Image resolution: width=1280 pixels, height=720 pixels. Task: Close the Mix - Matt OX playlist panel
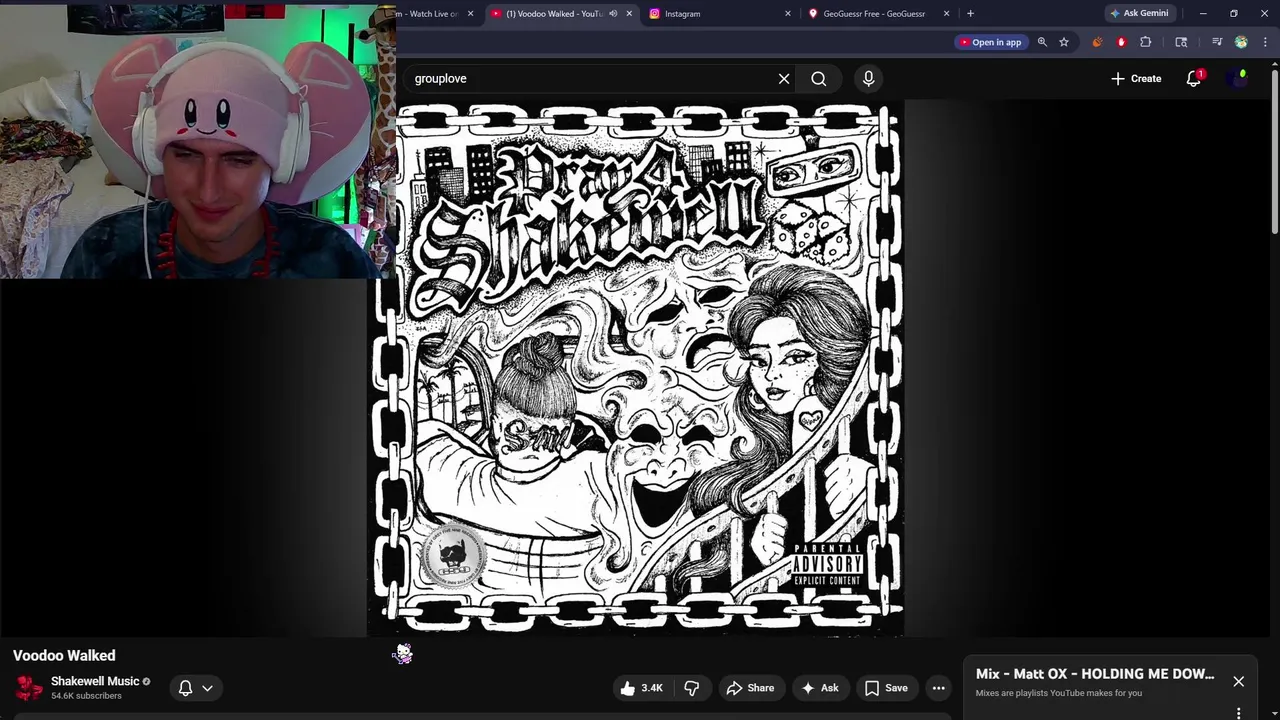(1238, 681)
